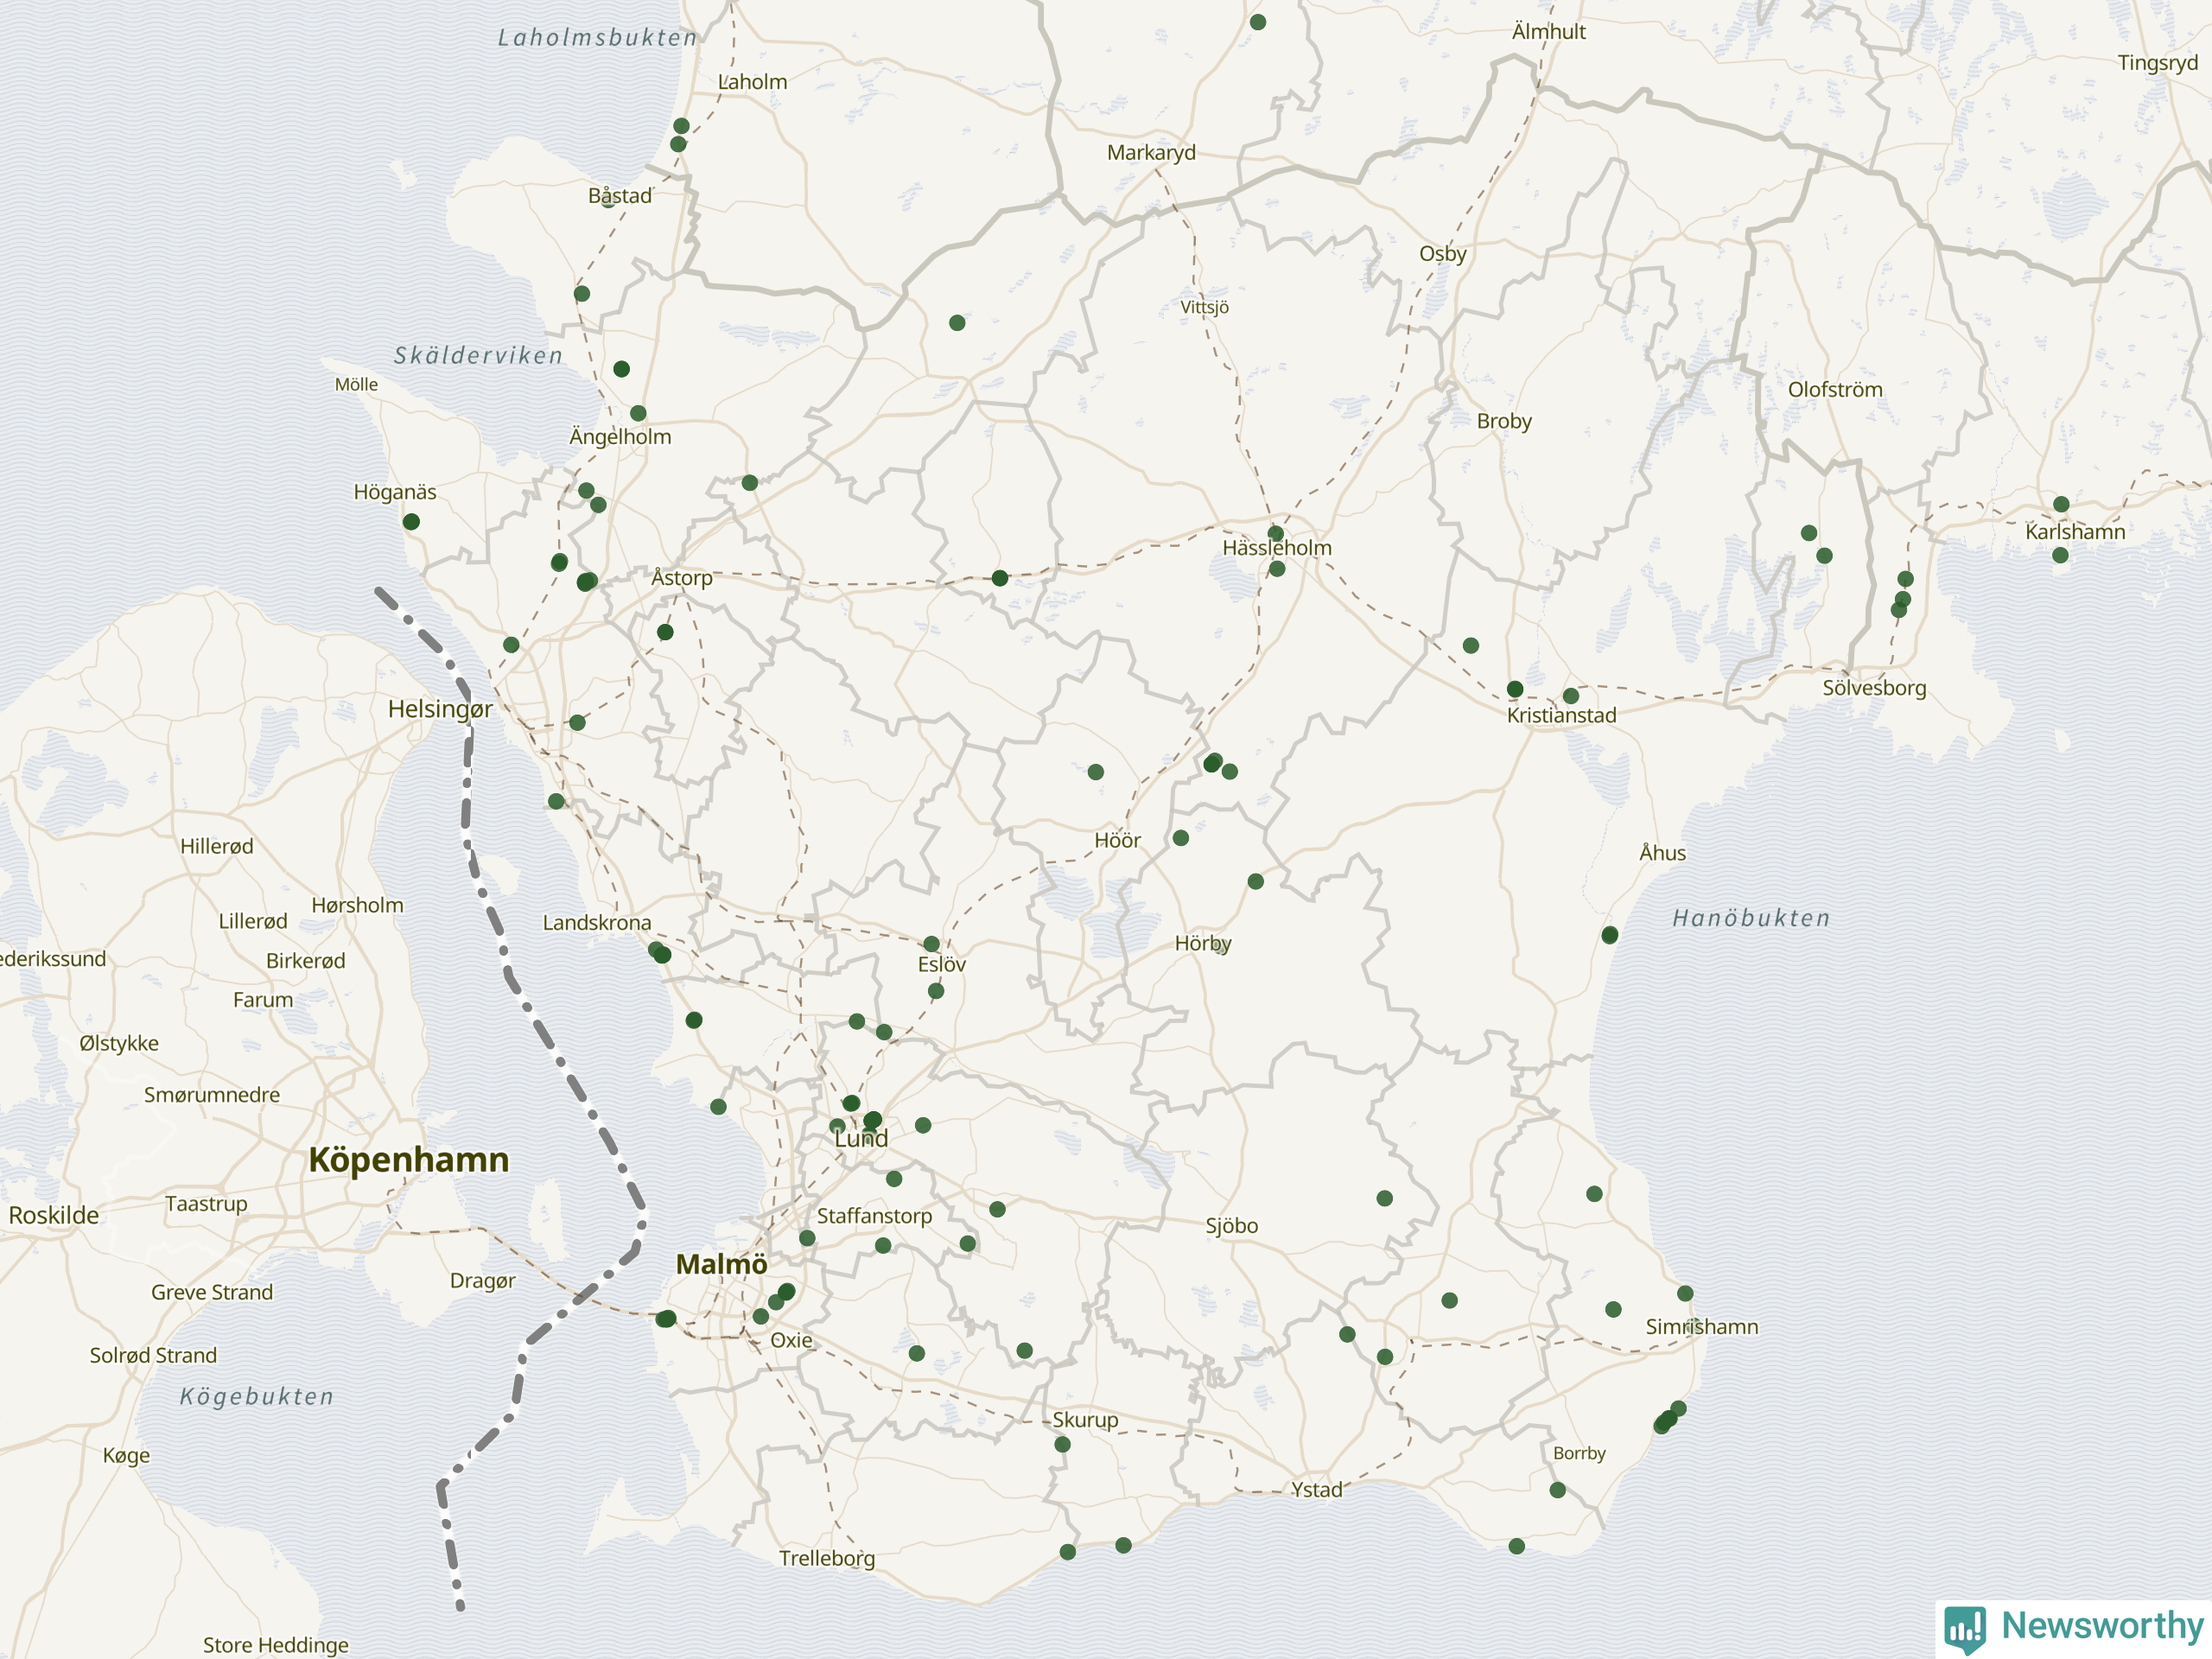Click the Karlshamn label

2075,532
